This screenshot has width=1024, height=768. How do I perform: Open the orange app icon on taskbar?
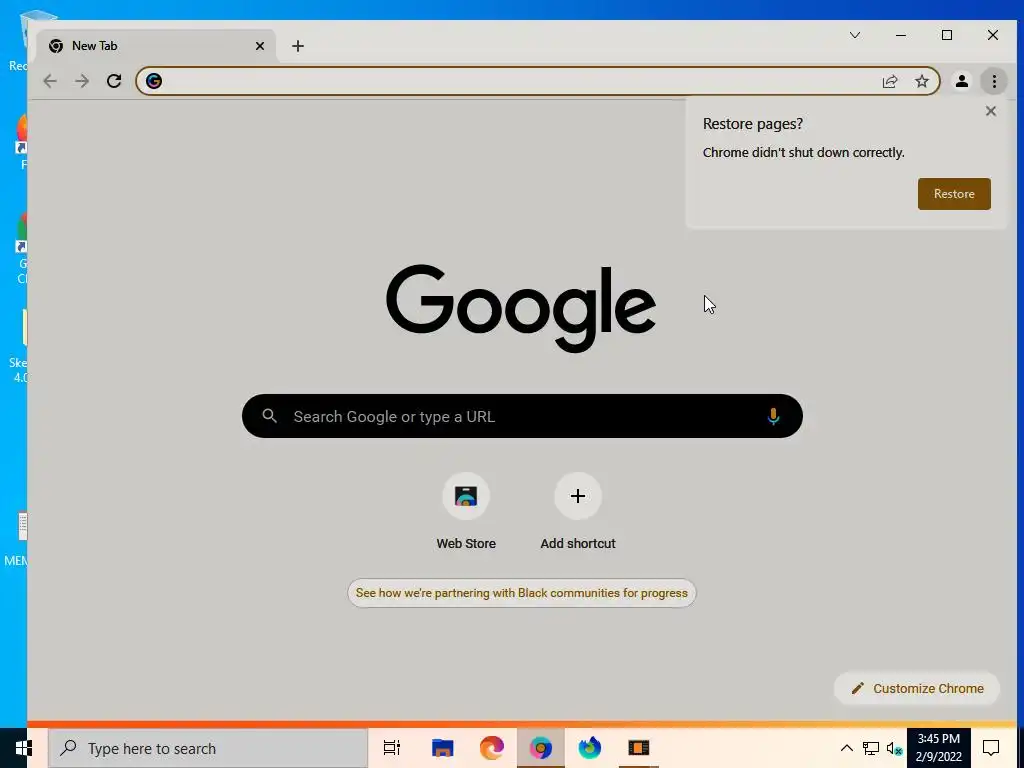(639, 748)
